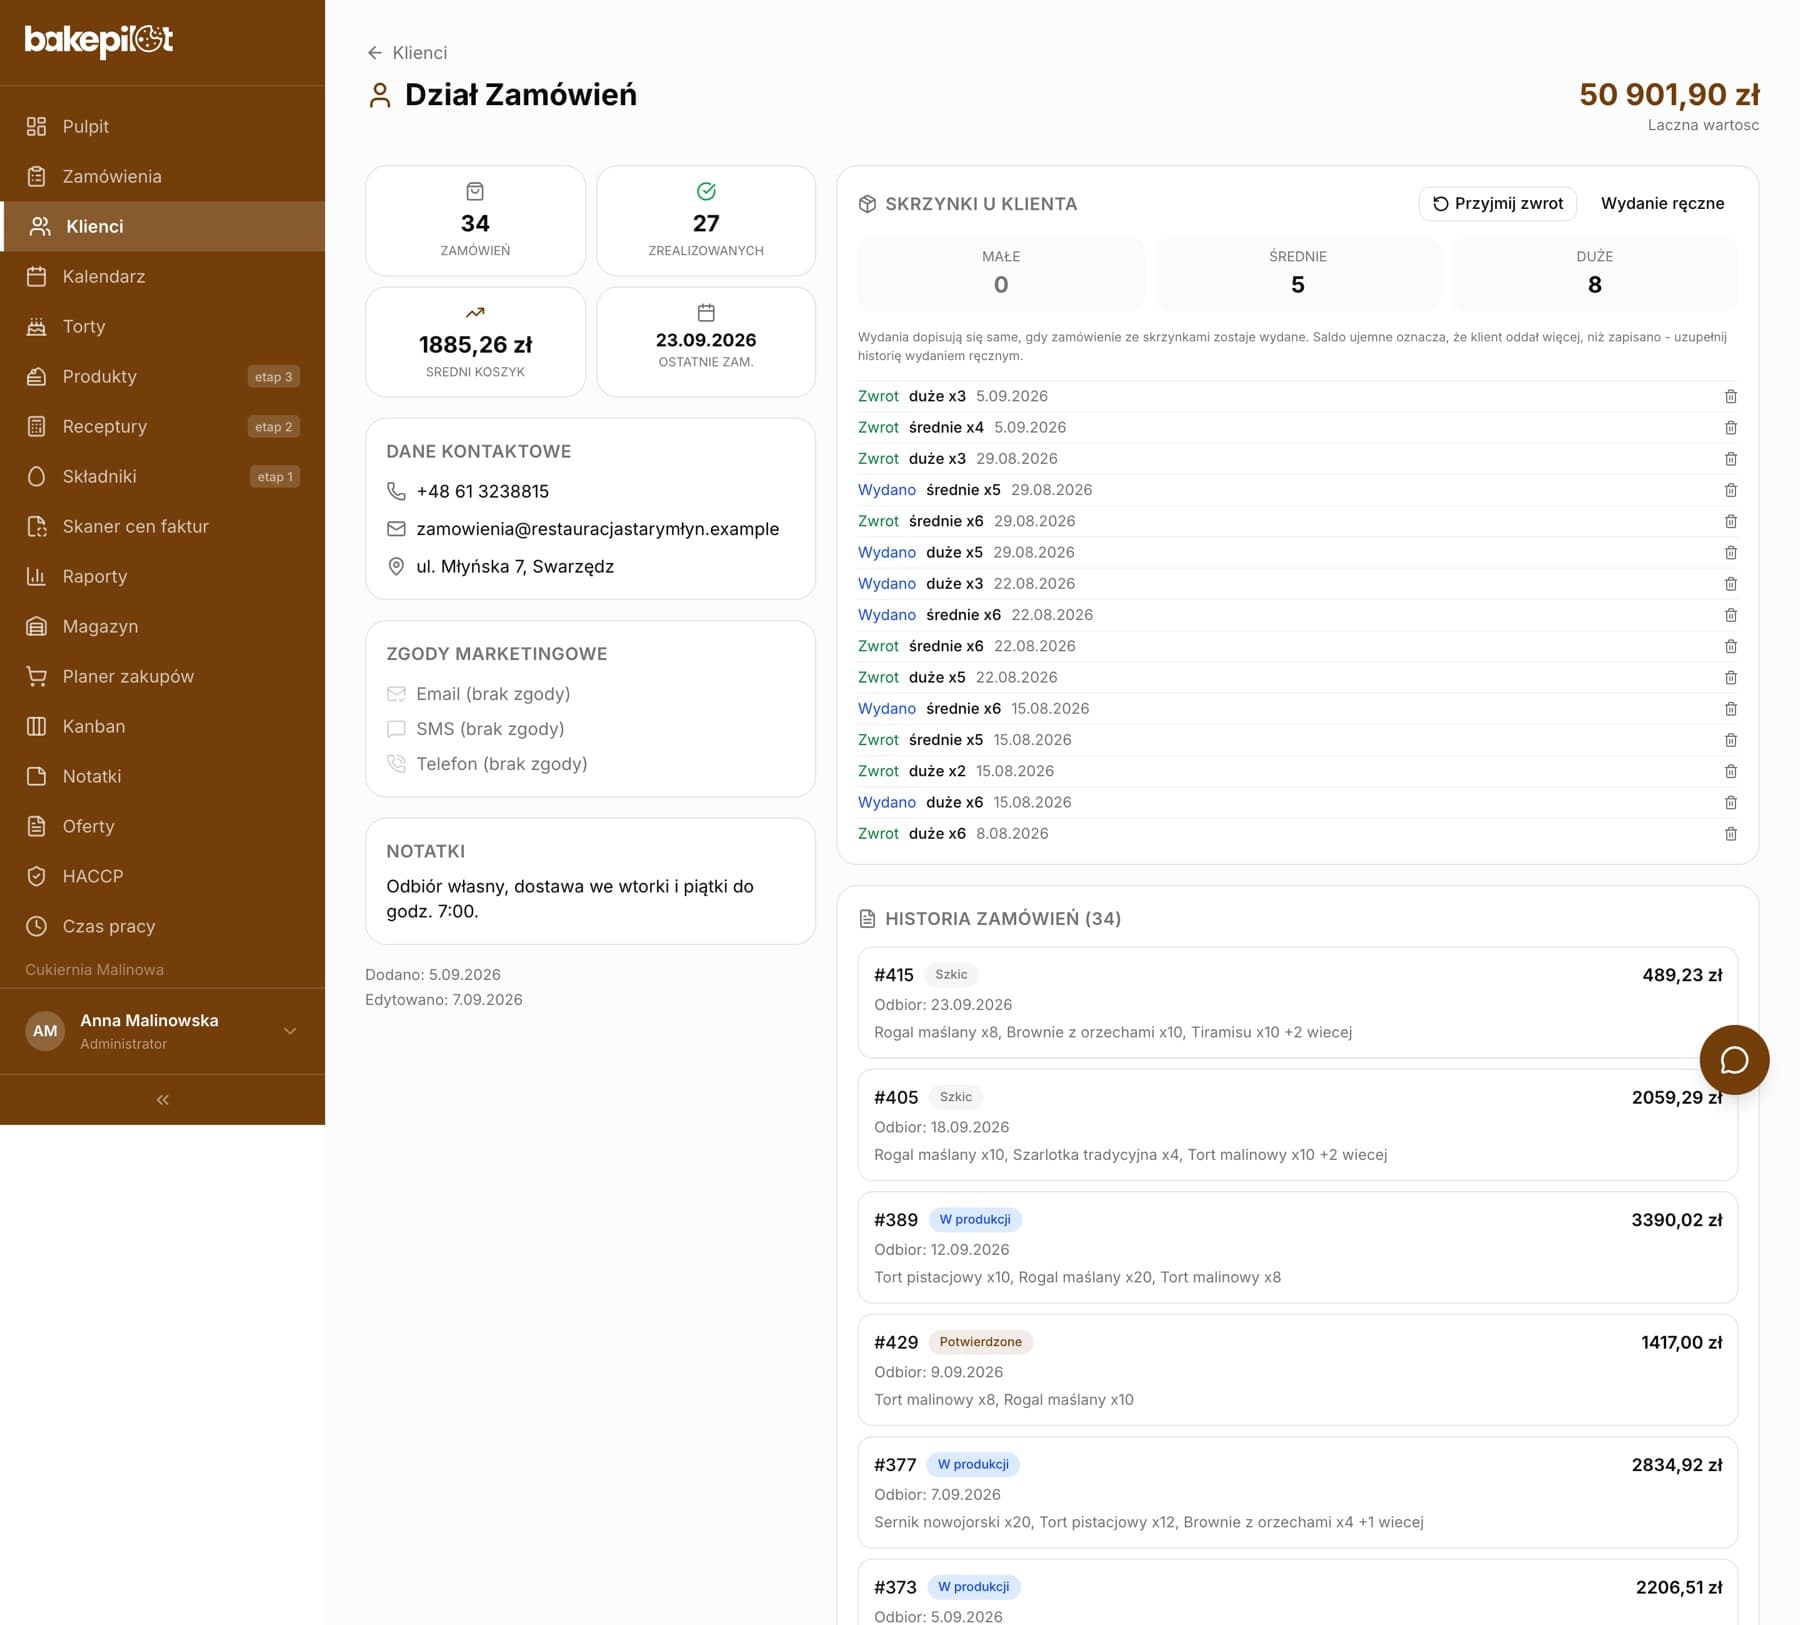Screen dimensions: 1800x1625
Task: Click the Kanban board icon
Action: pos(37,726)
